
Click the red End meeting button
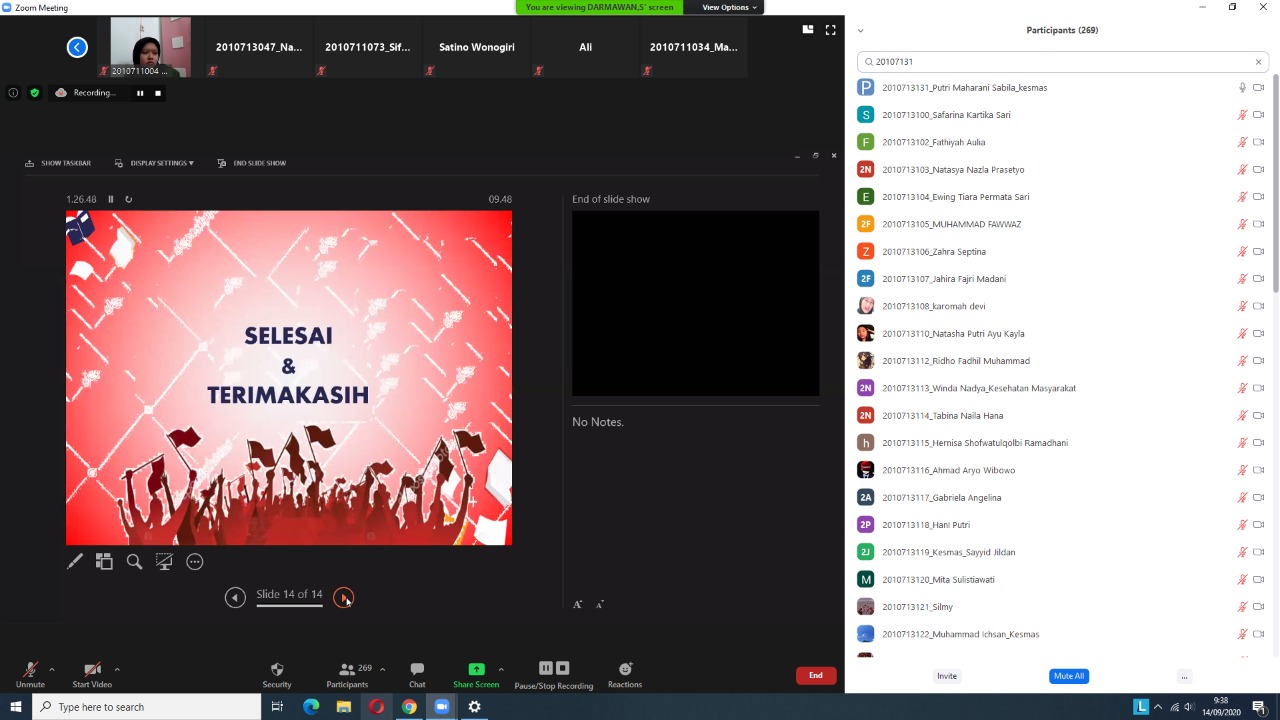[815, 675]
